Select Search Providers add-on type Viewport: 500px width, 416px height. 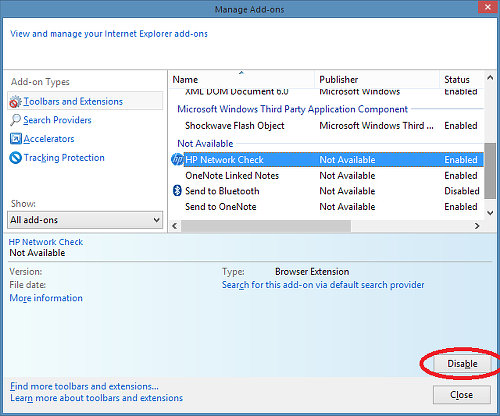click(x=57, y=120)
